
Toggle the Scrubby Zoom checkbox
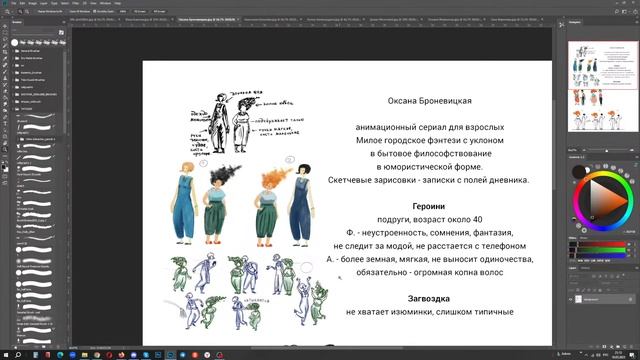(x=95, y=11)
